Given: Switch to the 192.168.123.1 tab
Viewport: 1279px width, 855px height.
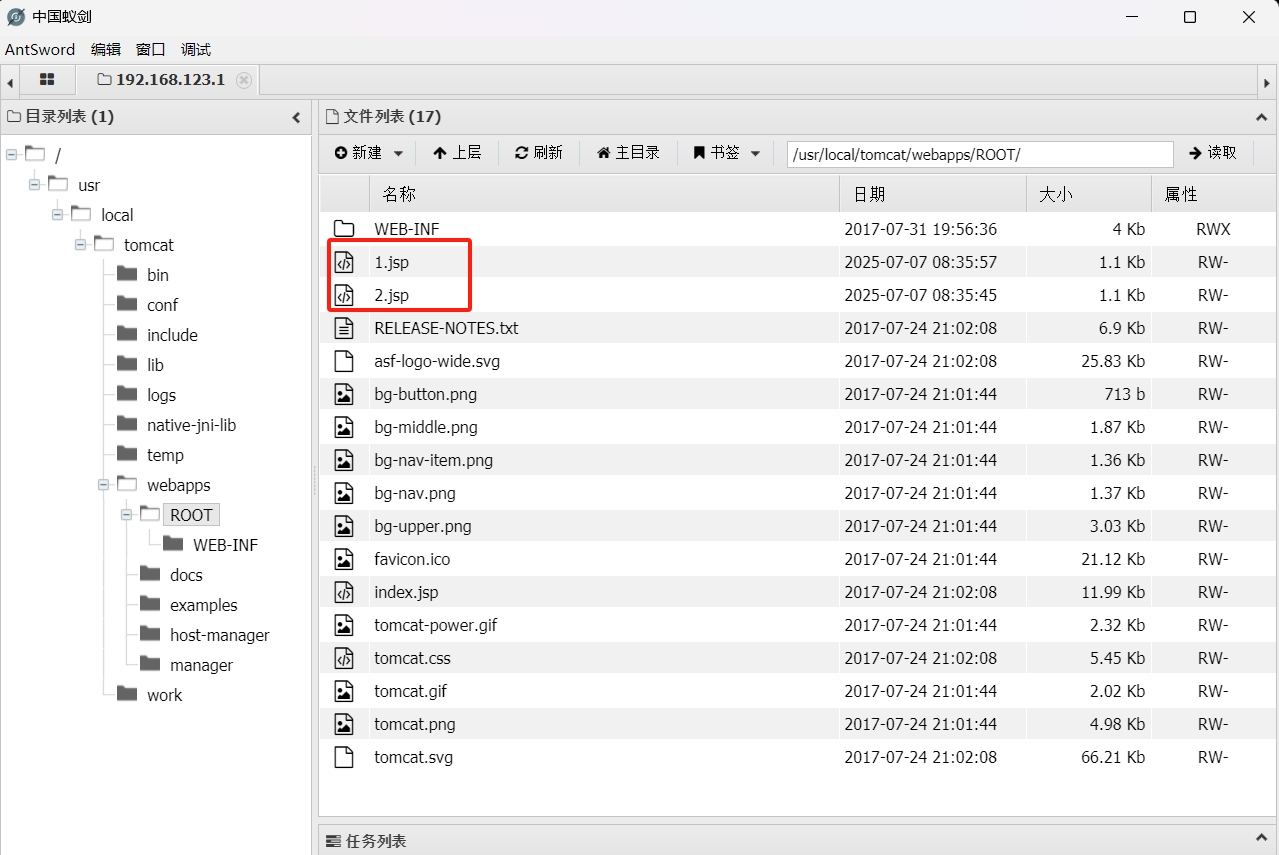Looking at the screenshot, I should [x=170, y=80].
